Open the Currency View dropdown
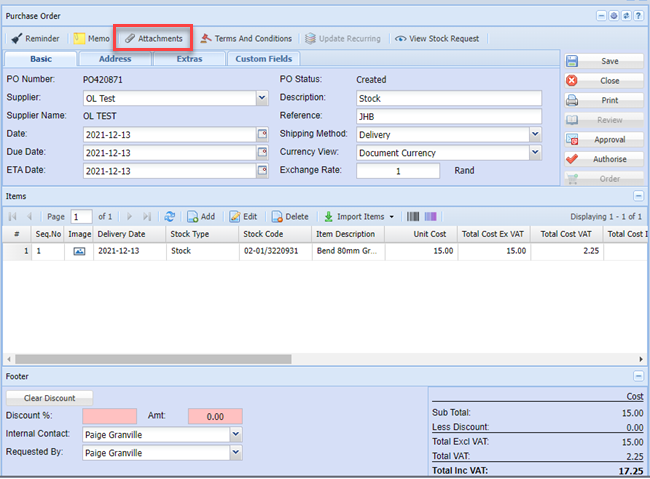 pos(535,152)
